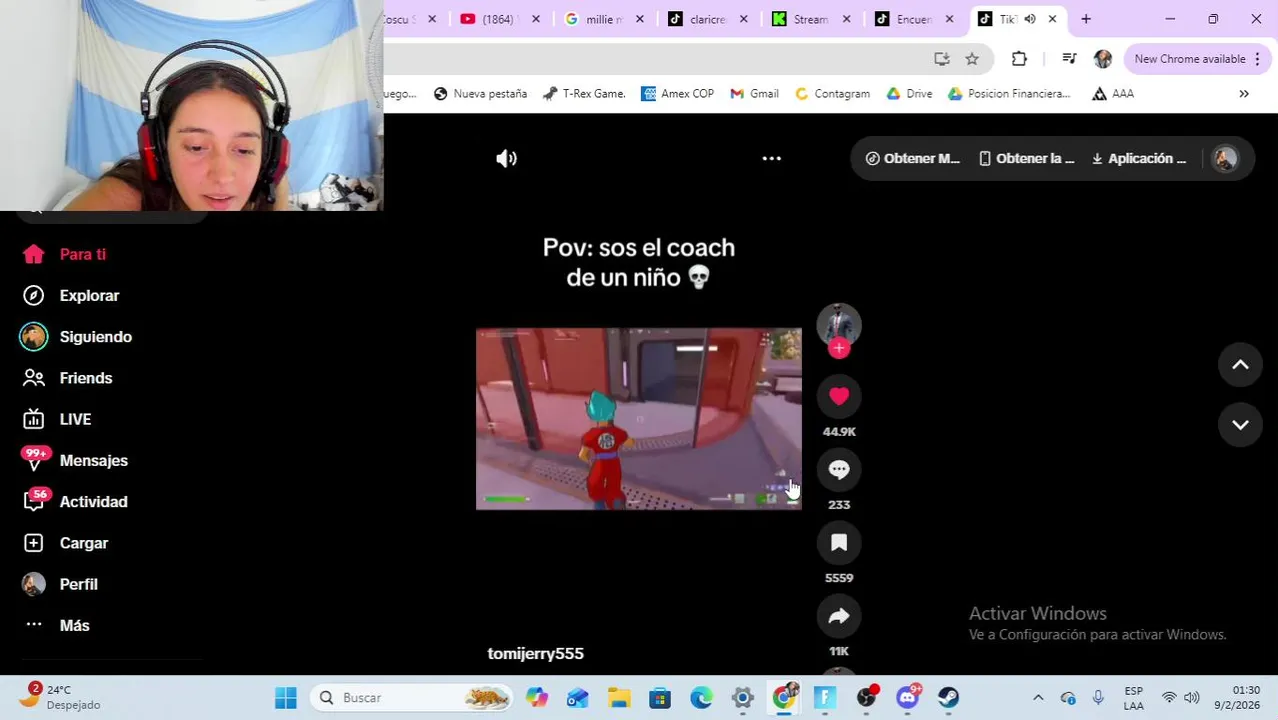The image size is (1278, 720).
Task: Open the Chrome profile avatar
Action: click(x=1103, y=59)
